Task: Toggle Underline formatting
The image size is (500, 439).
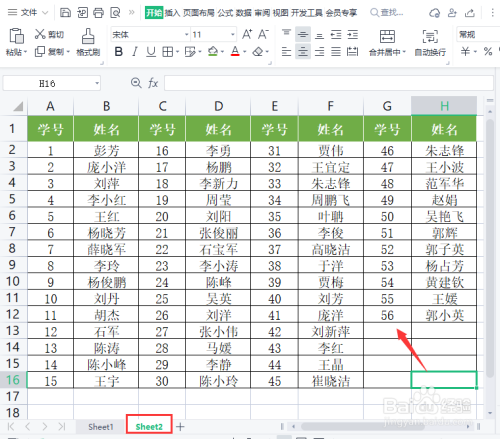Action: point(151,52)
